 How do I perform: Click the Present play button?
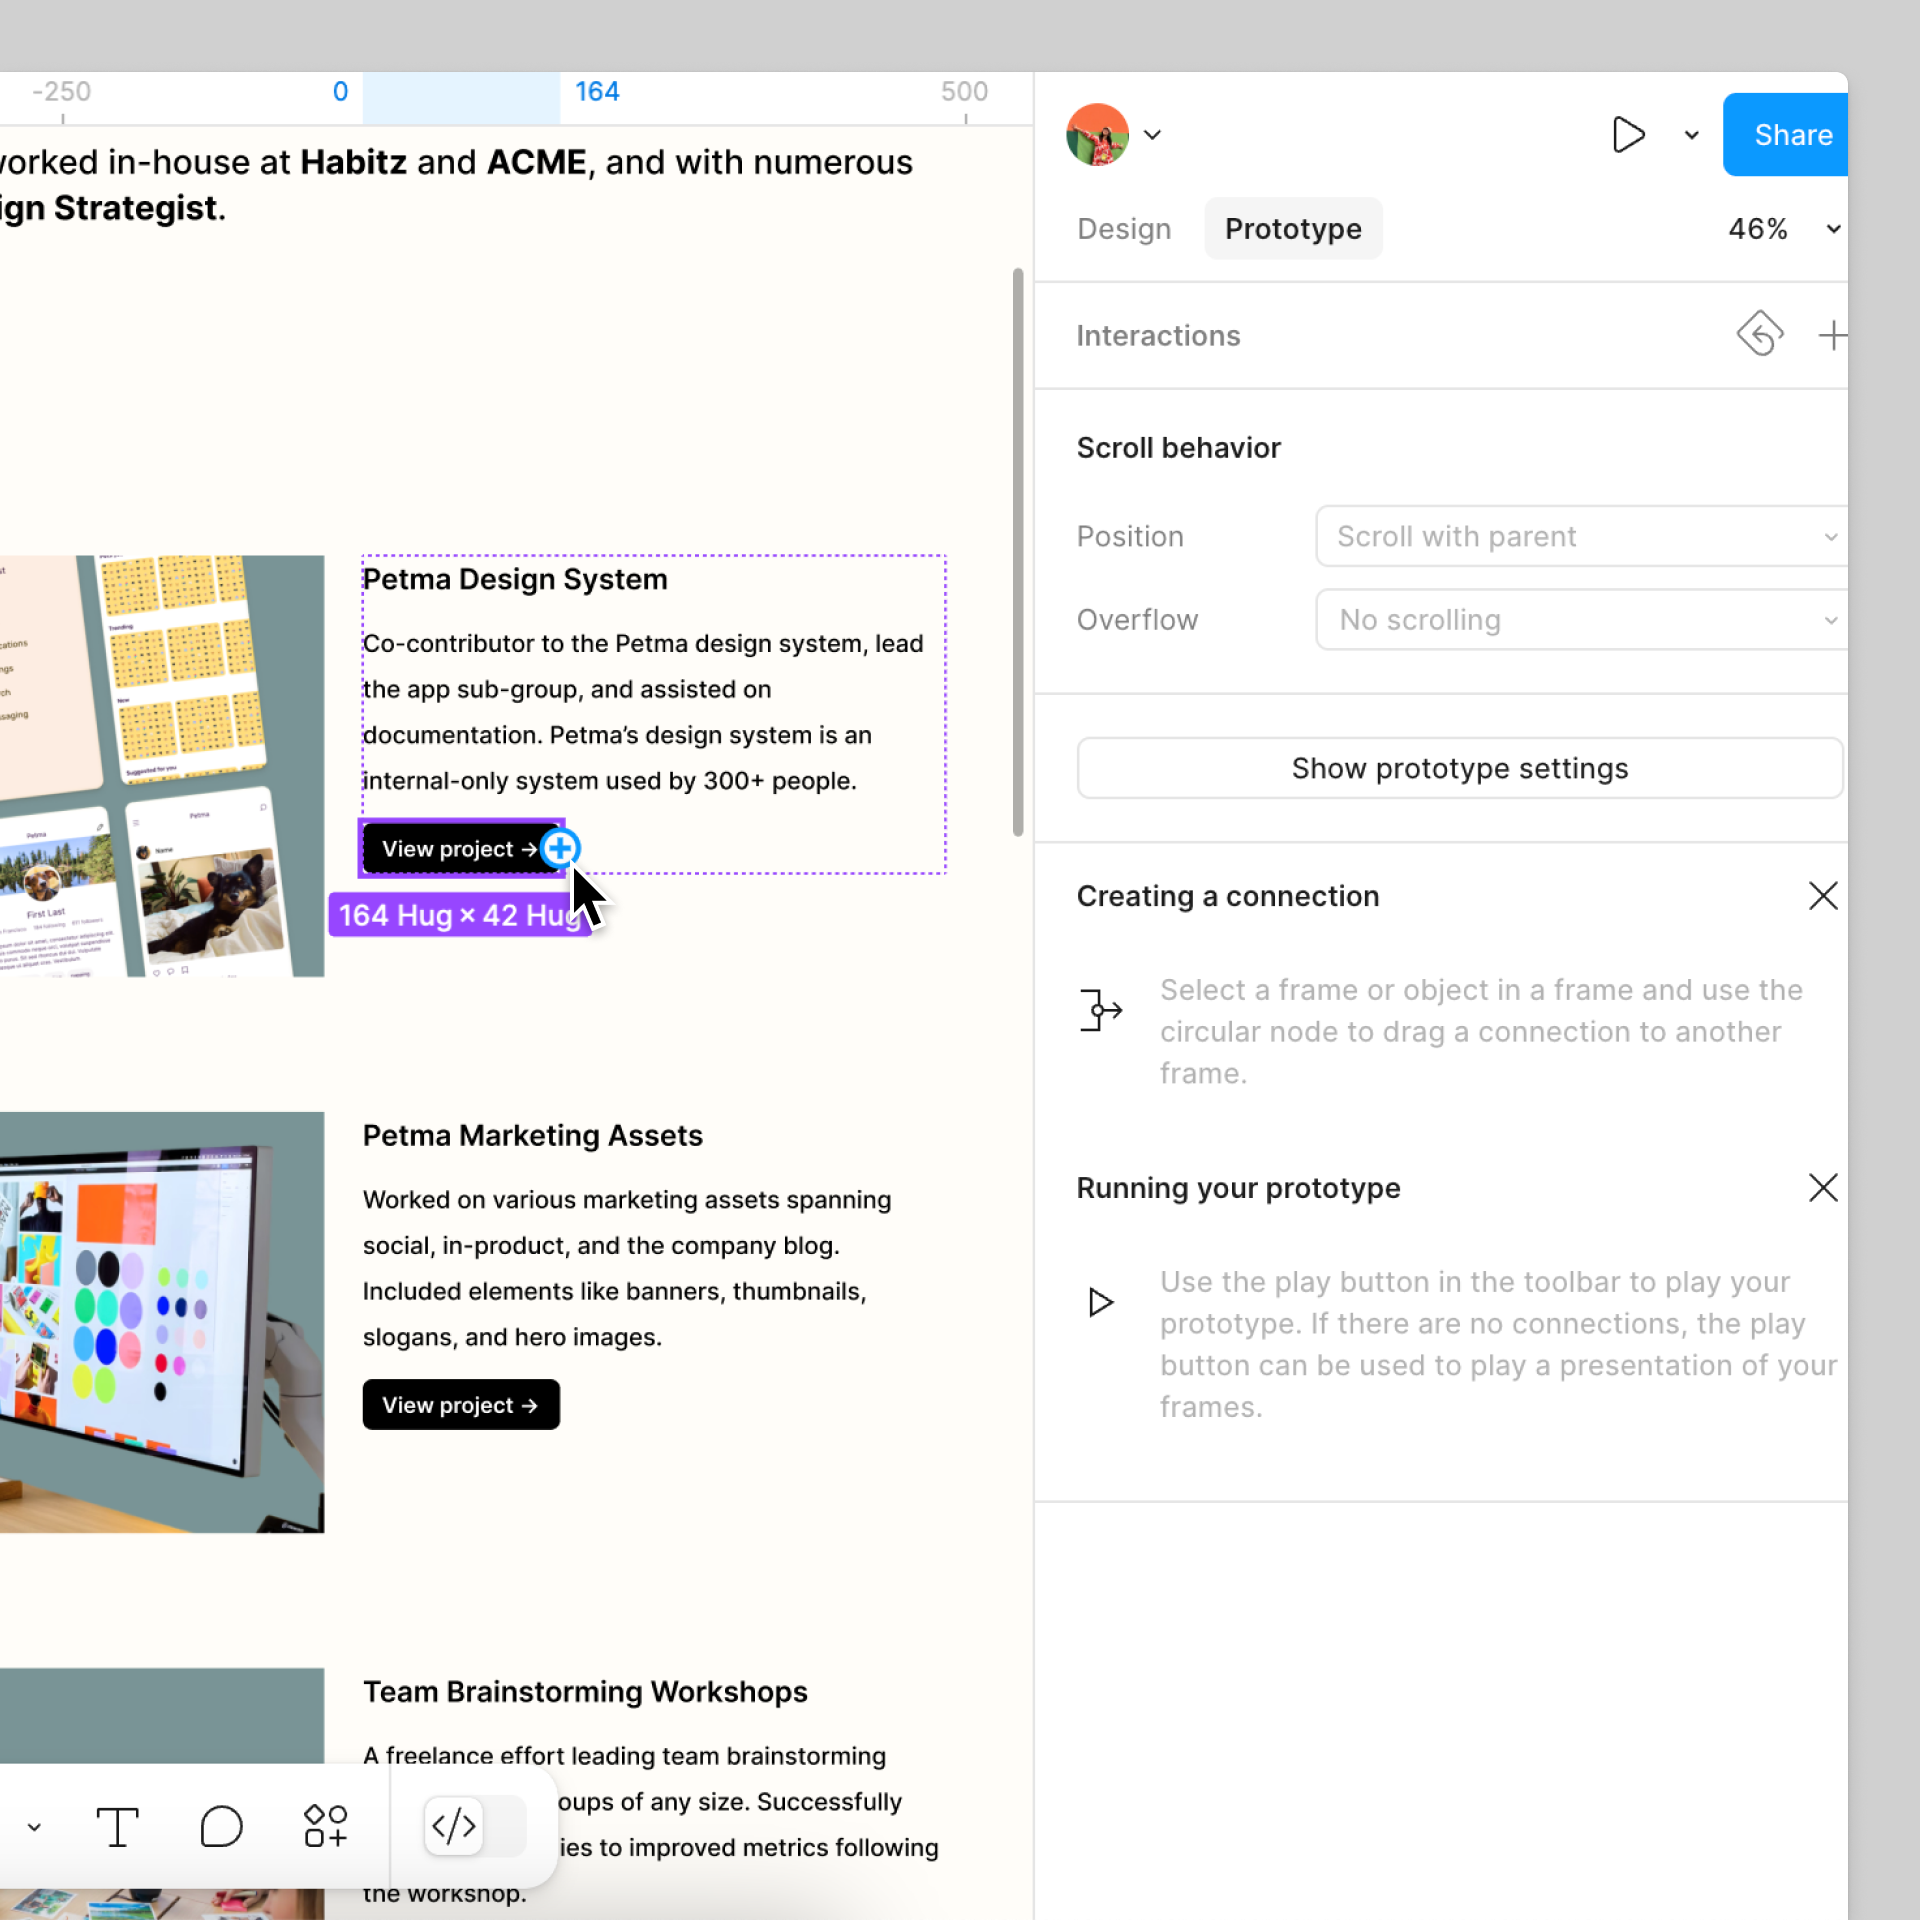pos(1628,135)
